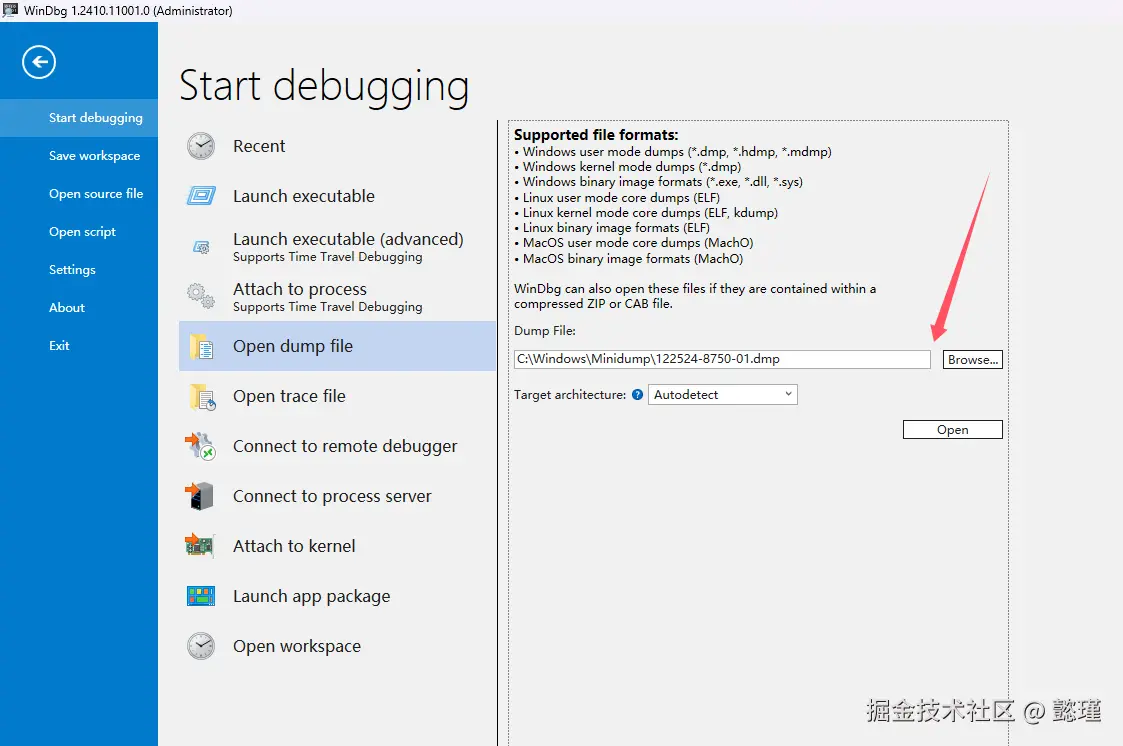The image size is (1123, 746).
Task: Choose Connect to process server label
Action: pyautogui.click(x=332, y=496)
